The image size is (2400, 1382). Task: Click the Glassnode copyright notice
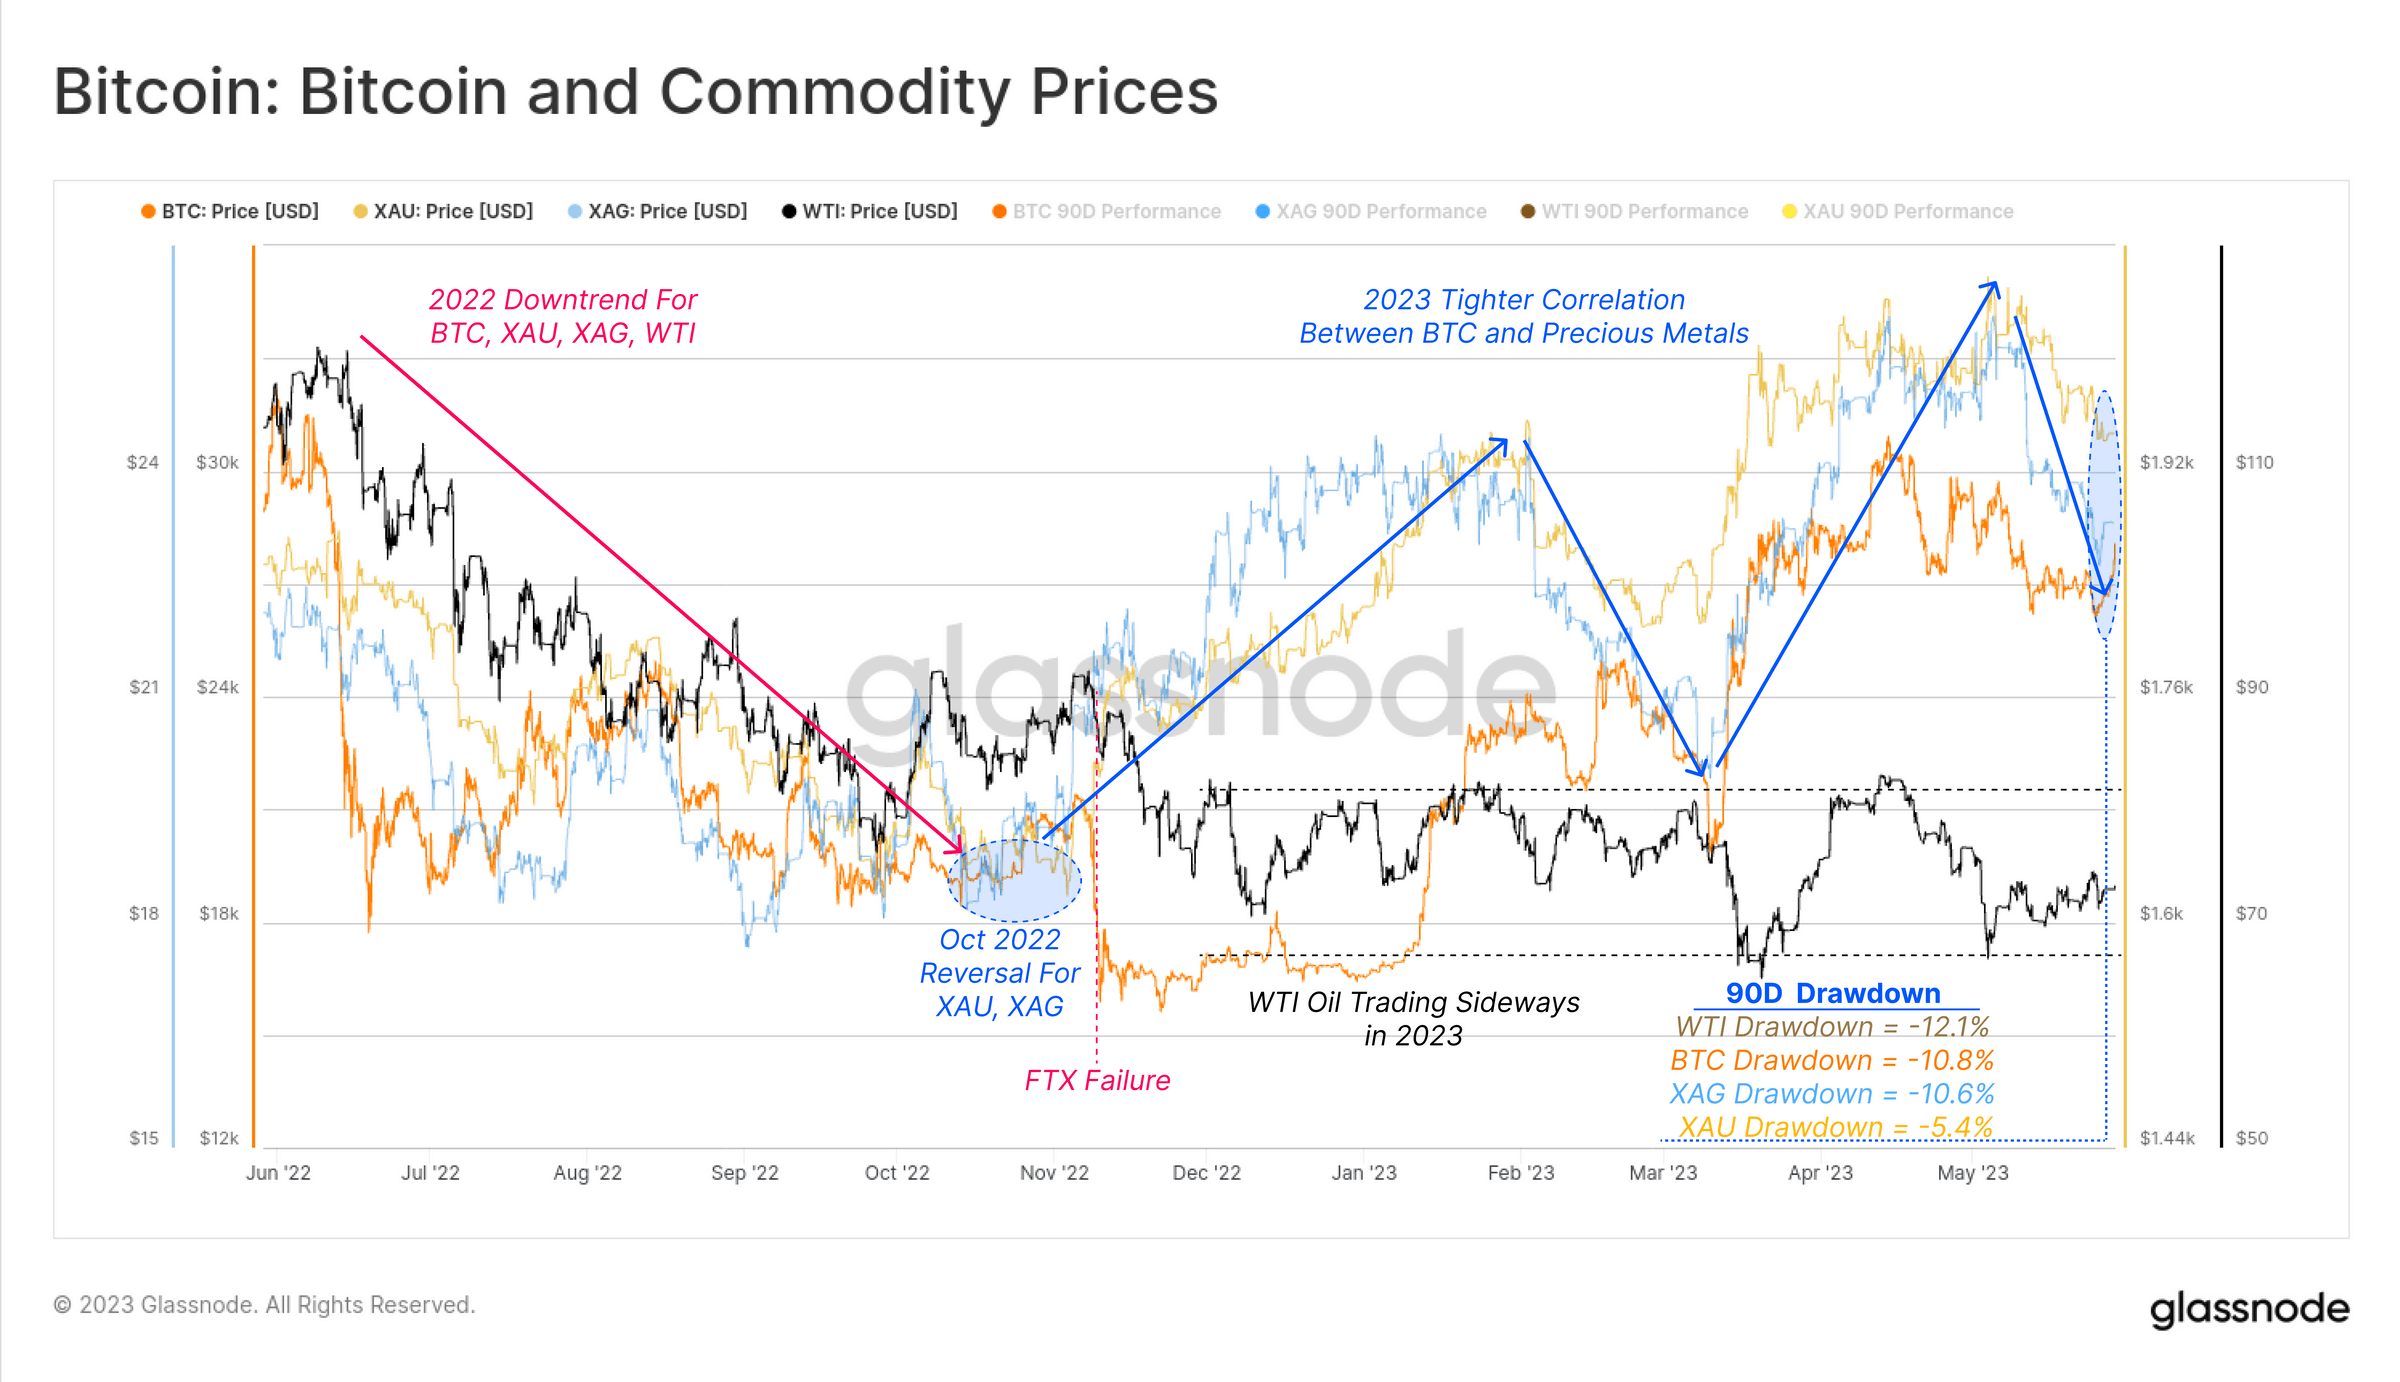[x=264, y=1305]
